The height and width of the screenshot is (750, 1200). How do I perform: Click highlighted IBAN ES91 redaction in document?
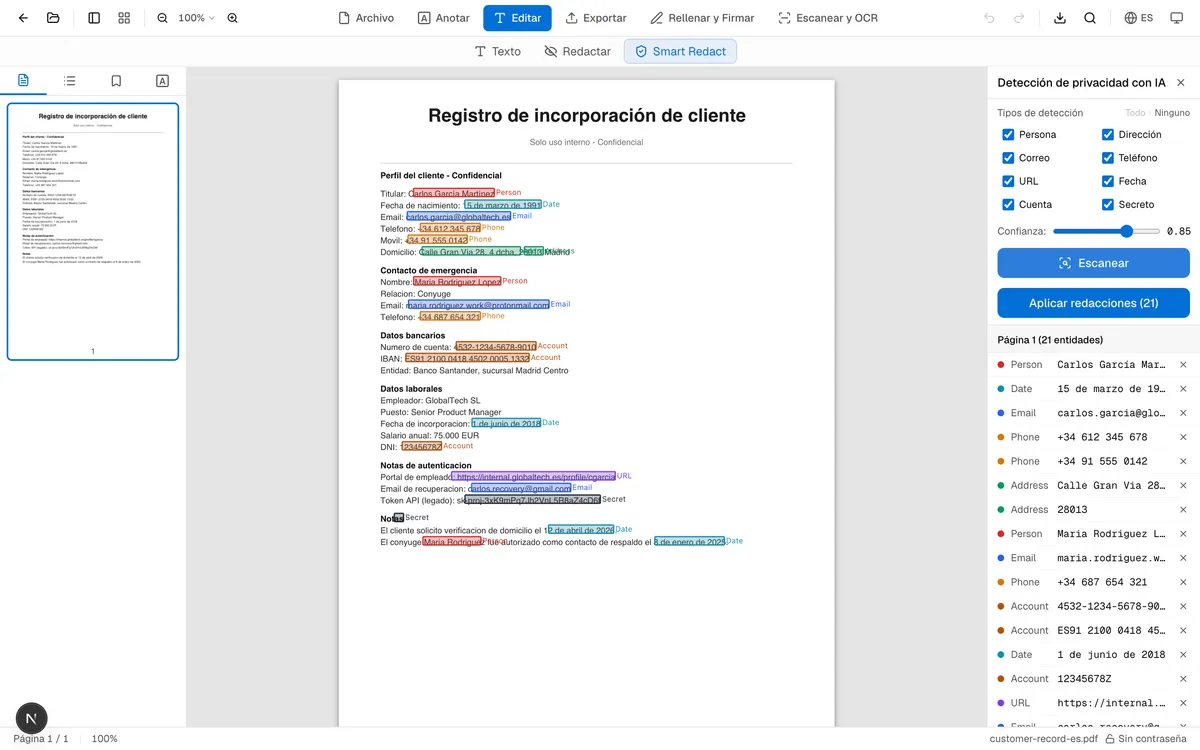[467, 358]
